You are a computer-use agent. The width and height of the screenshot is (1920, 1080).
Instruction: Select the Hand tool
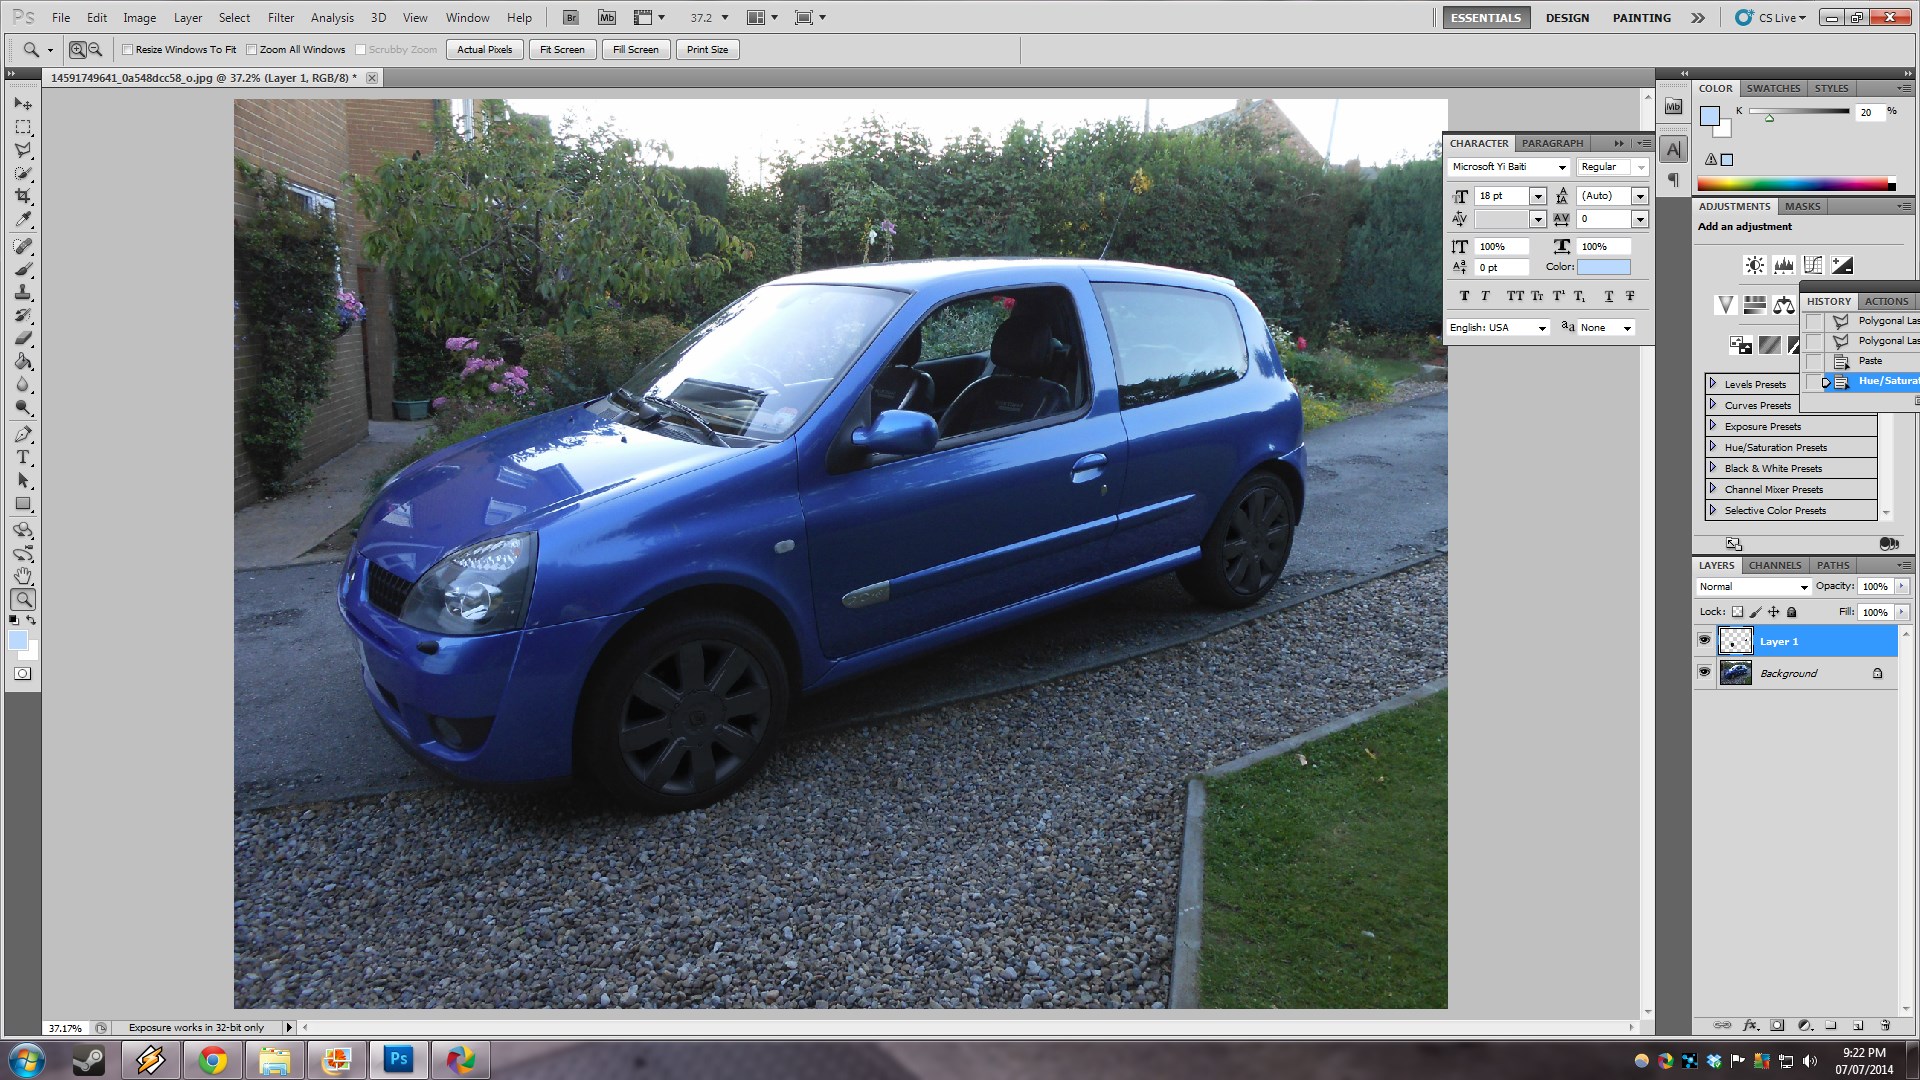point(23,576)
